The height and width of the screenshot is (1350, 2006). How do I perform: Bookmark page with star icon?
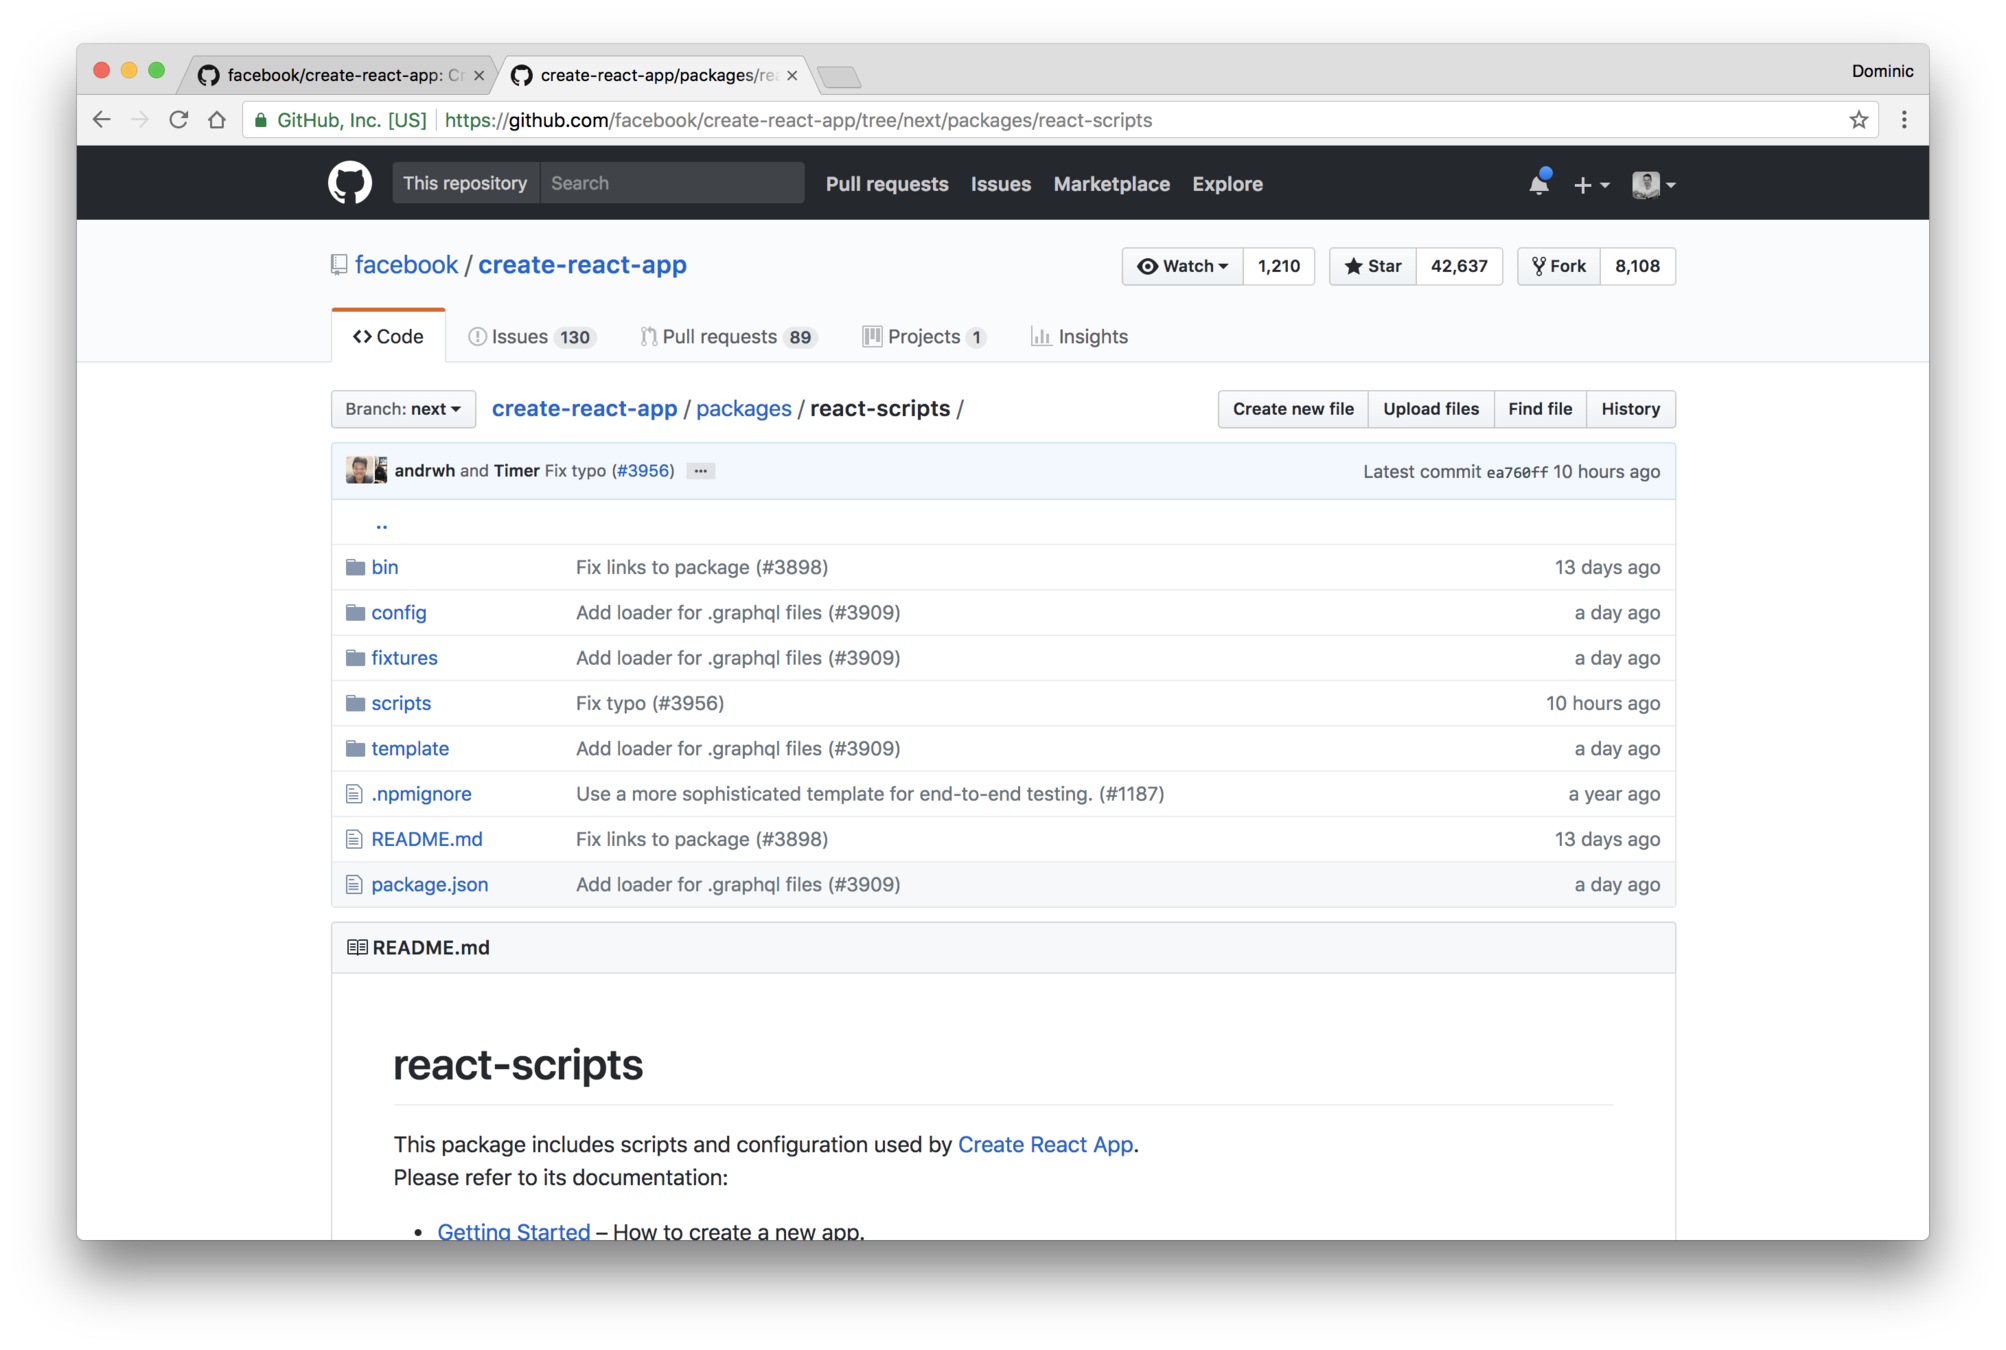(1858, 120)
